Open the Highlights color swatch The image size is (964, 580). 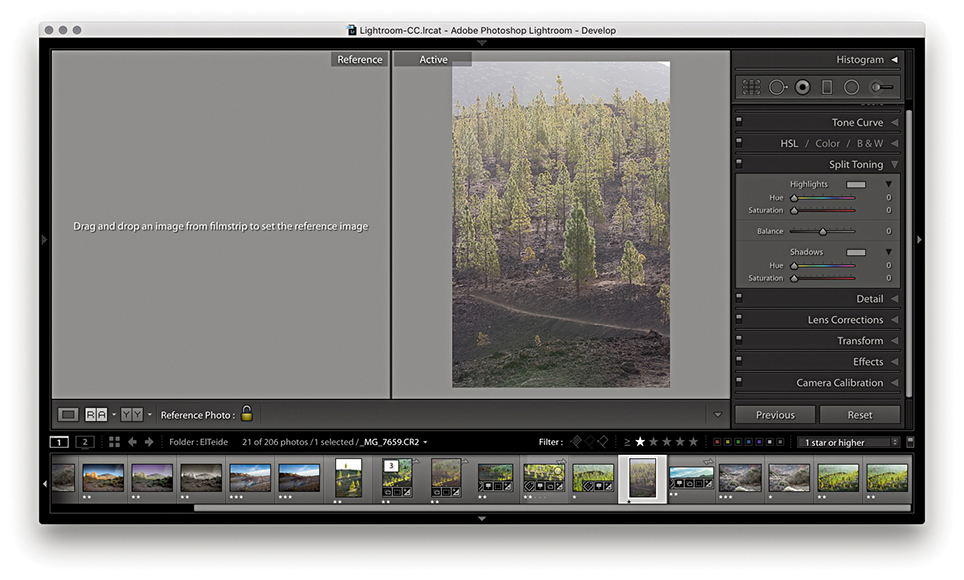click(856, 184)
